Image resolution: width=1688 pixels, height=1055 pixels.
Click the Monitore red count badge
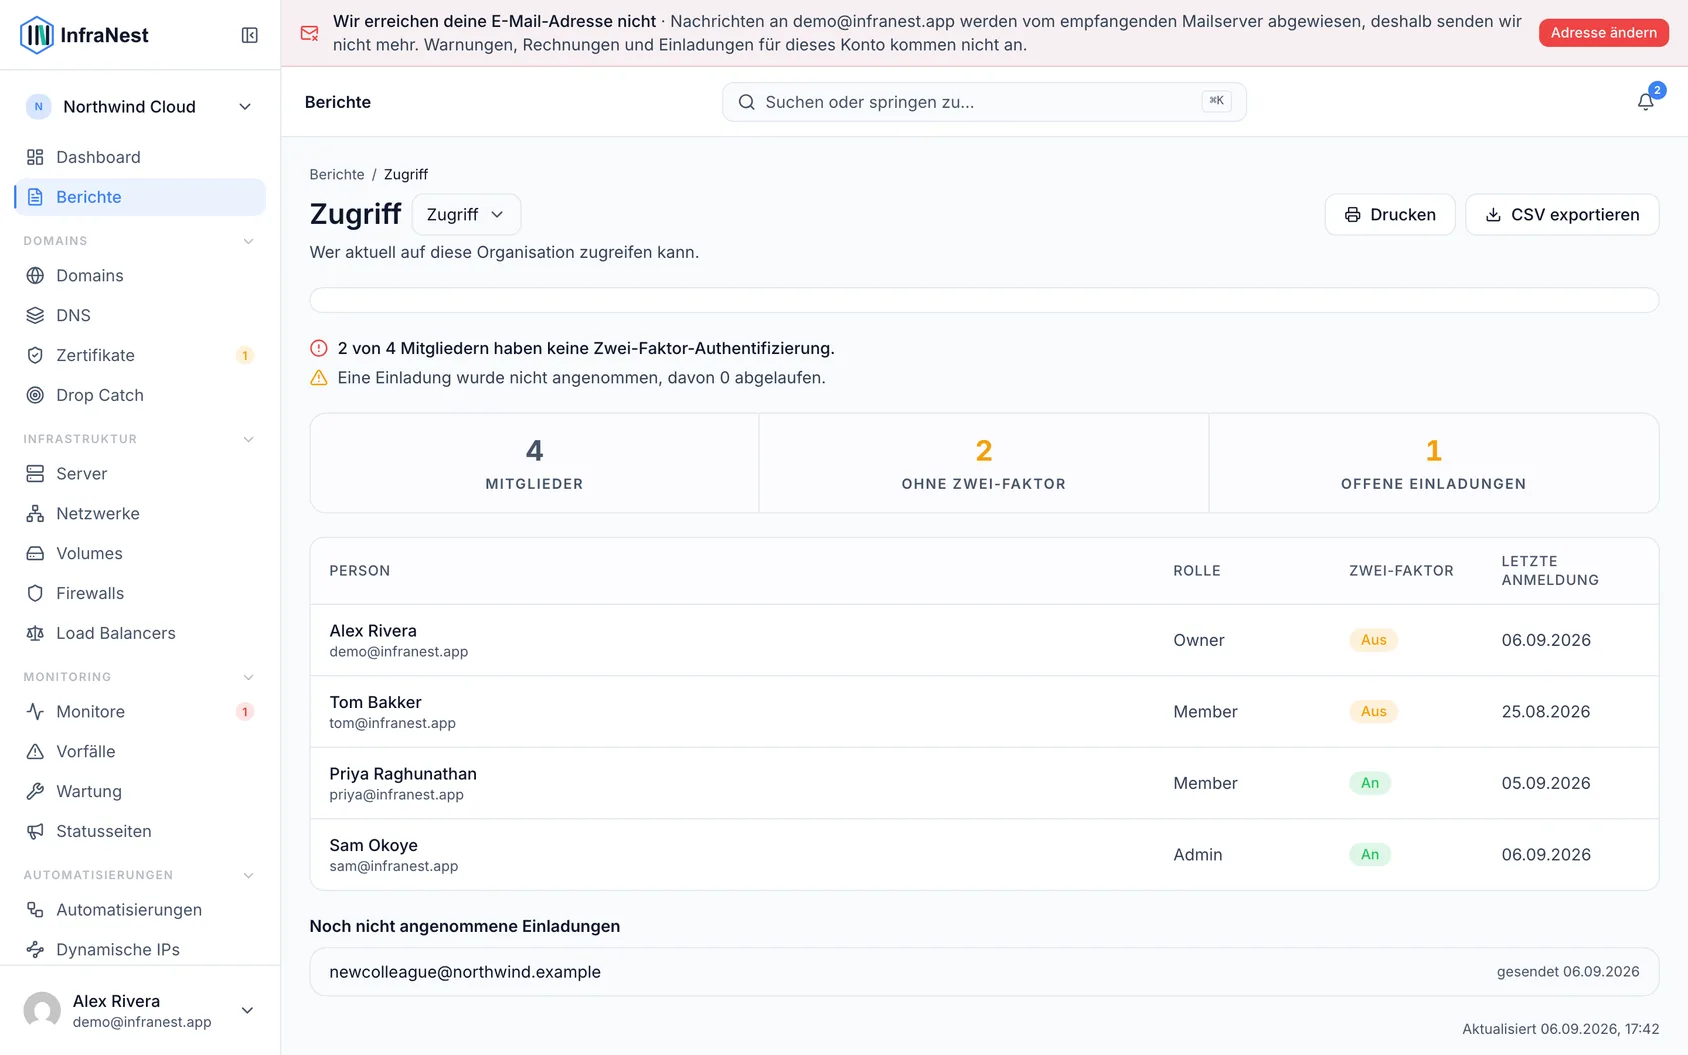point(245,711)
